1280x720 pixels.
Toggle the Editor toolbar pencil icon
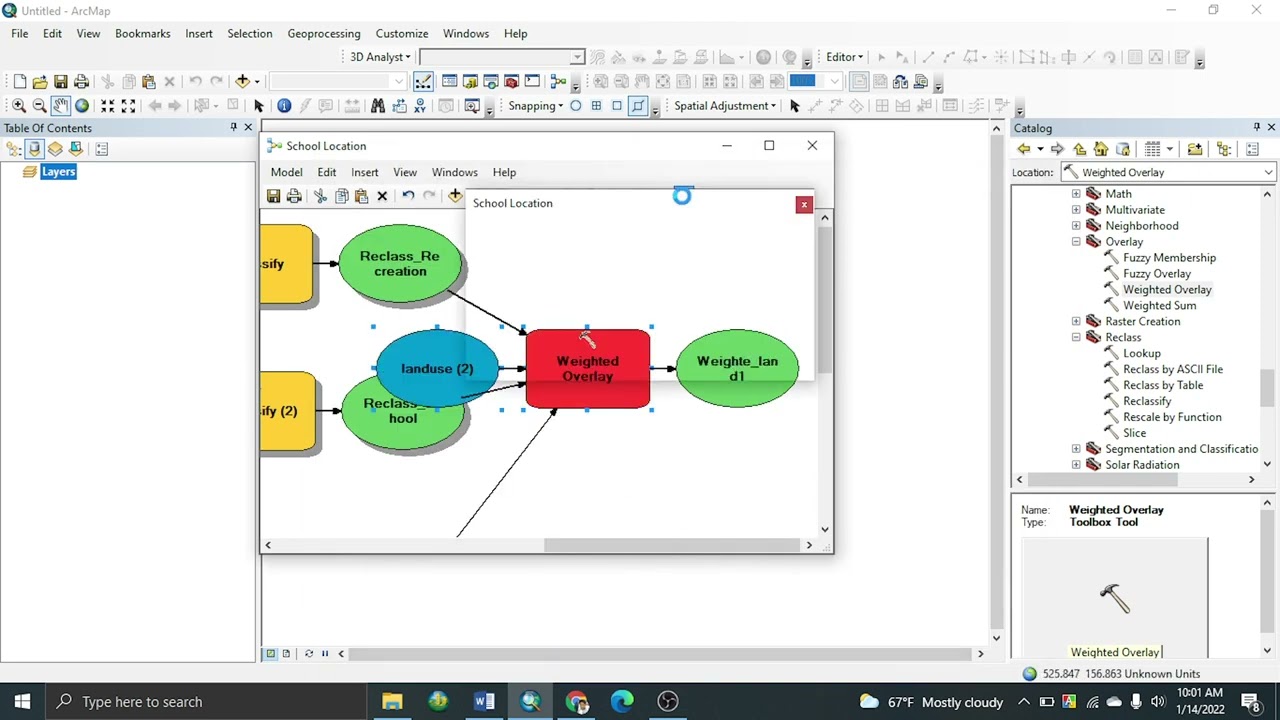coord(423,81)
